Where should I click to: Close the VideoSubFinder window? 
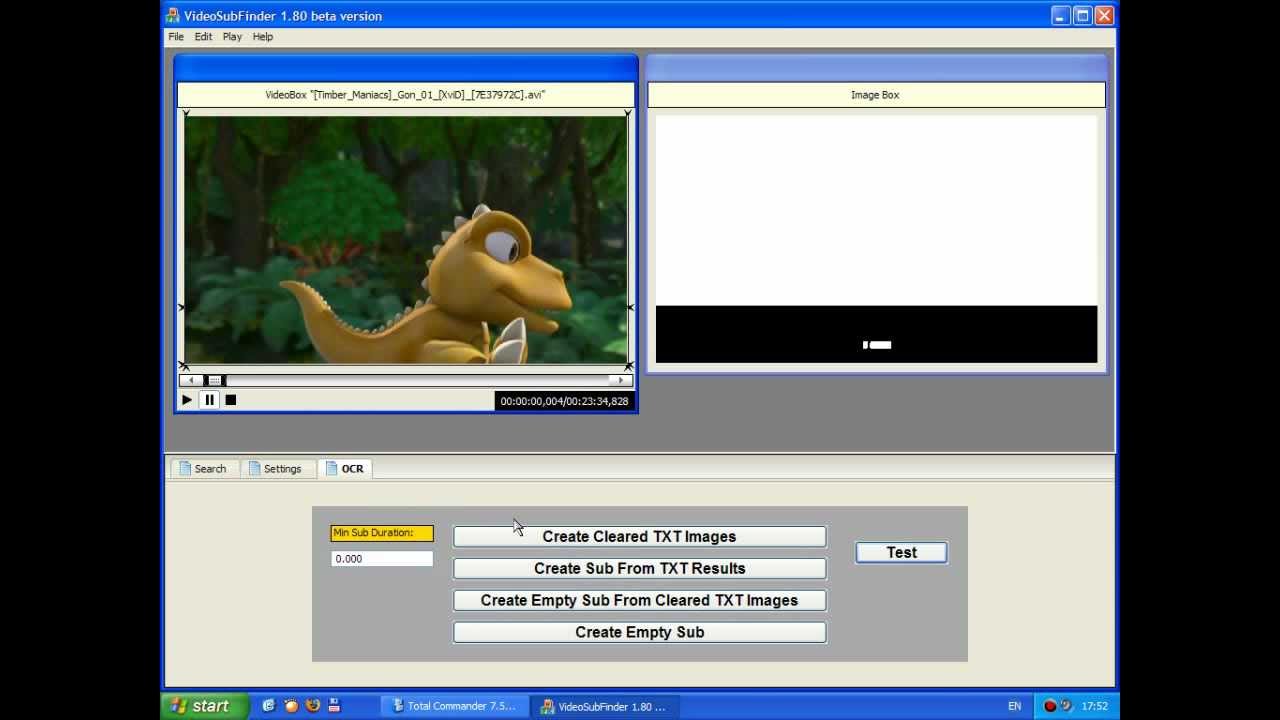1104,15
